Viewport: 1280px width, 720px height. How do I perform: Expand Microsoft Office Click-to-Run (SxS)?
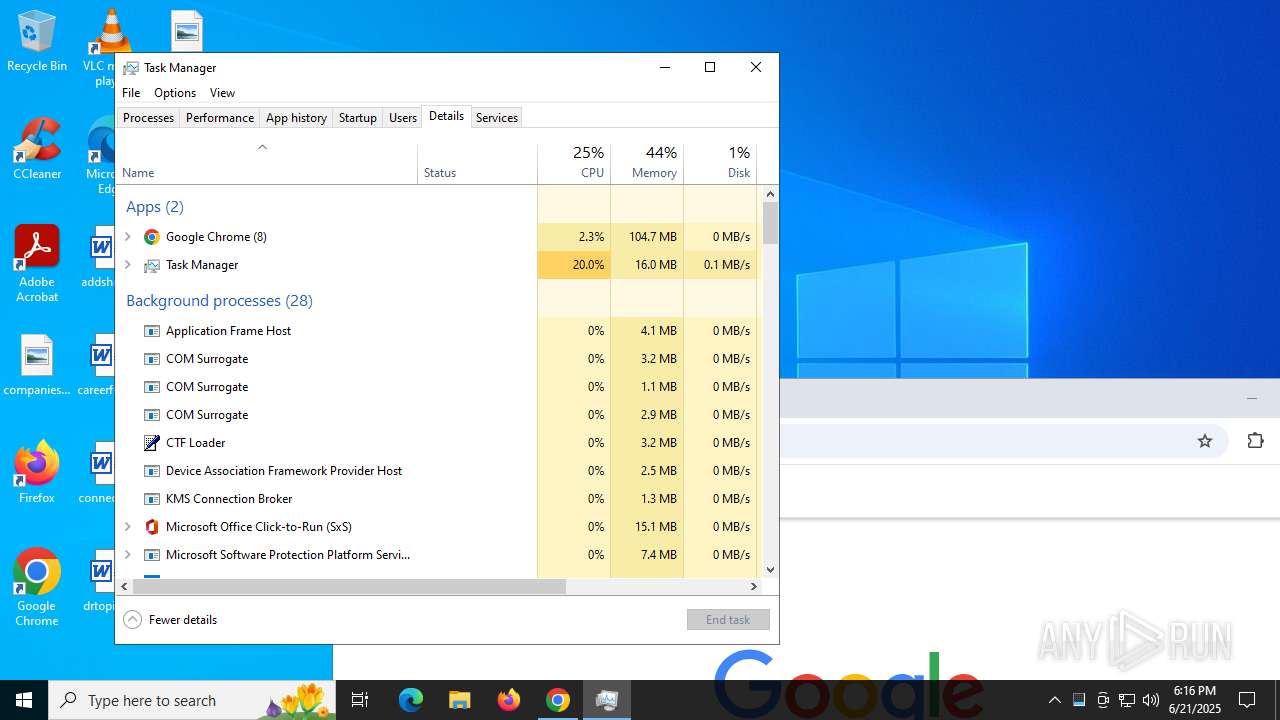(128, 527)
